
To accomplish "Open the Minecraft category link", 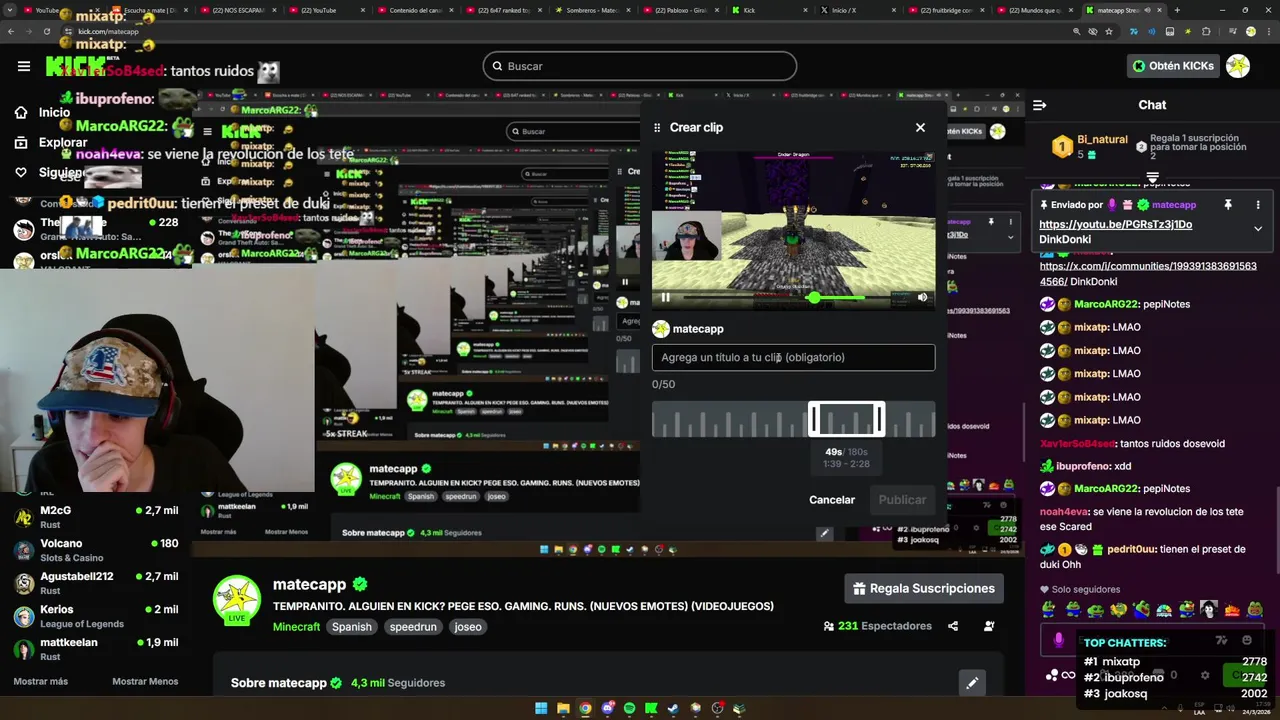I will [296, 627].
